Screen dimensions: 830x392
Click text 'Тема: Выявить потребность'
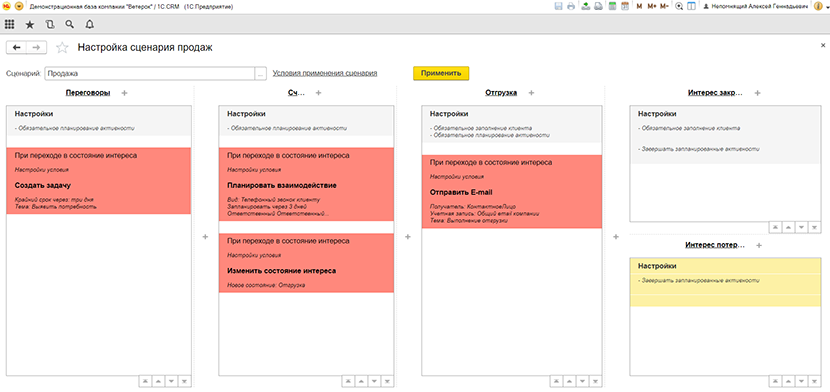56,207
